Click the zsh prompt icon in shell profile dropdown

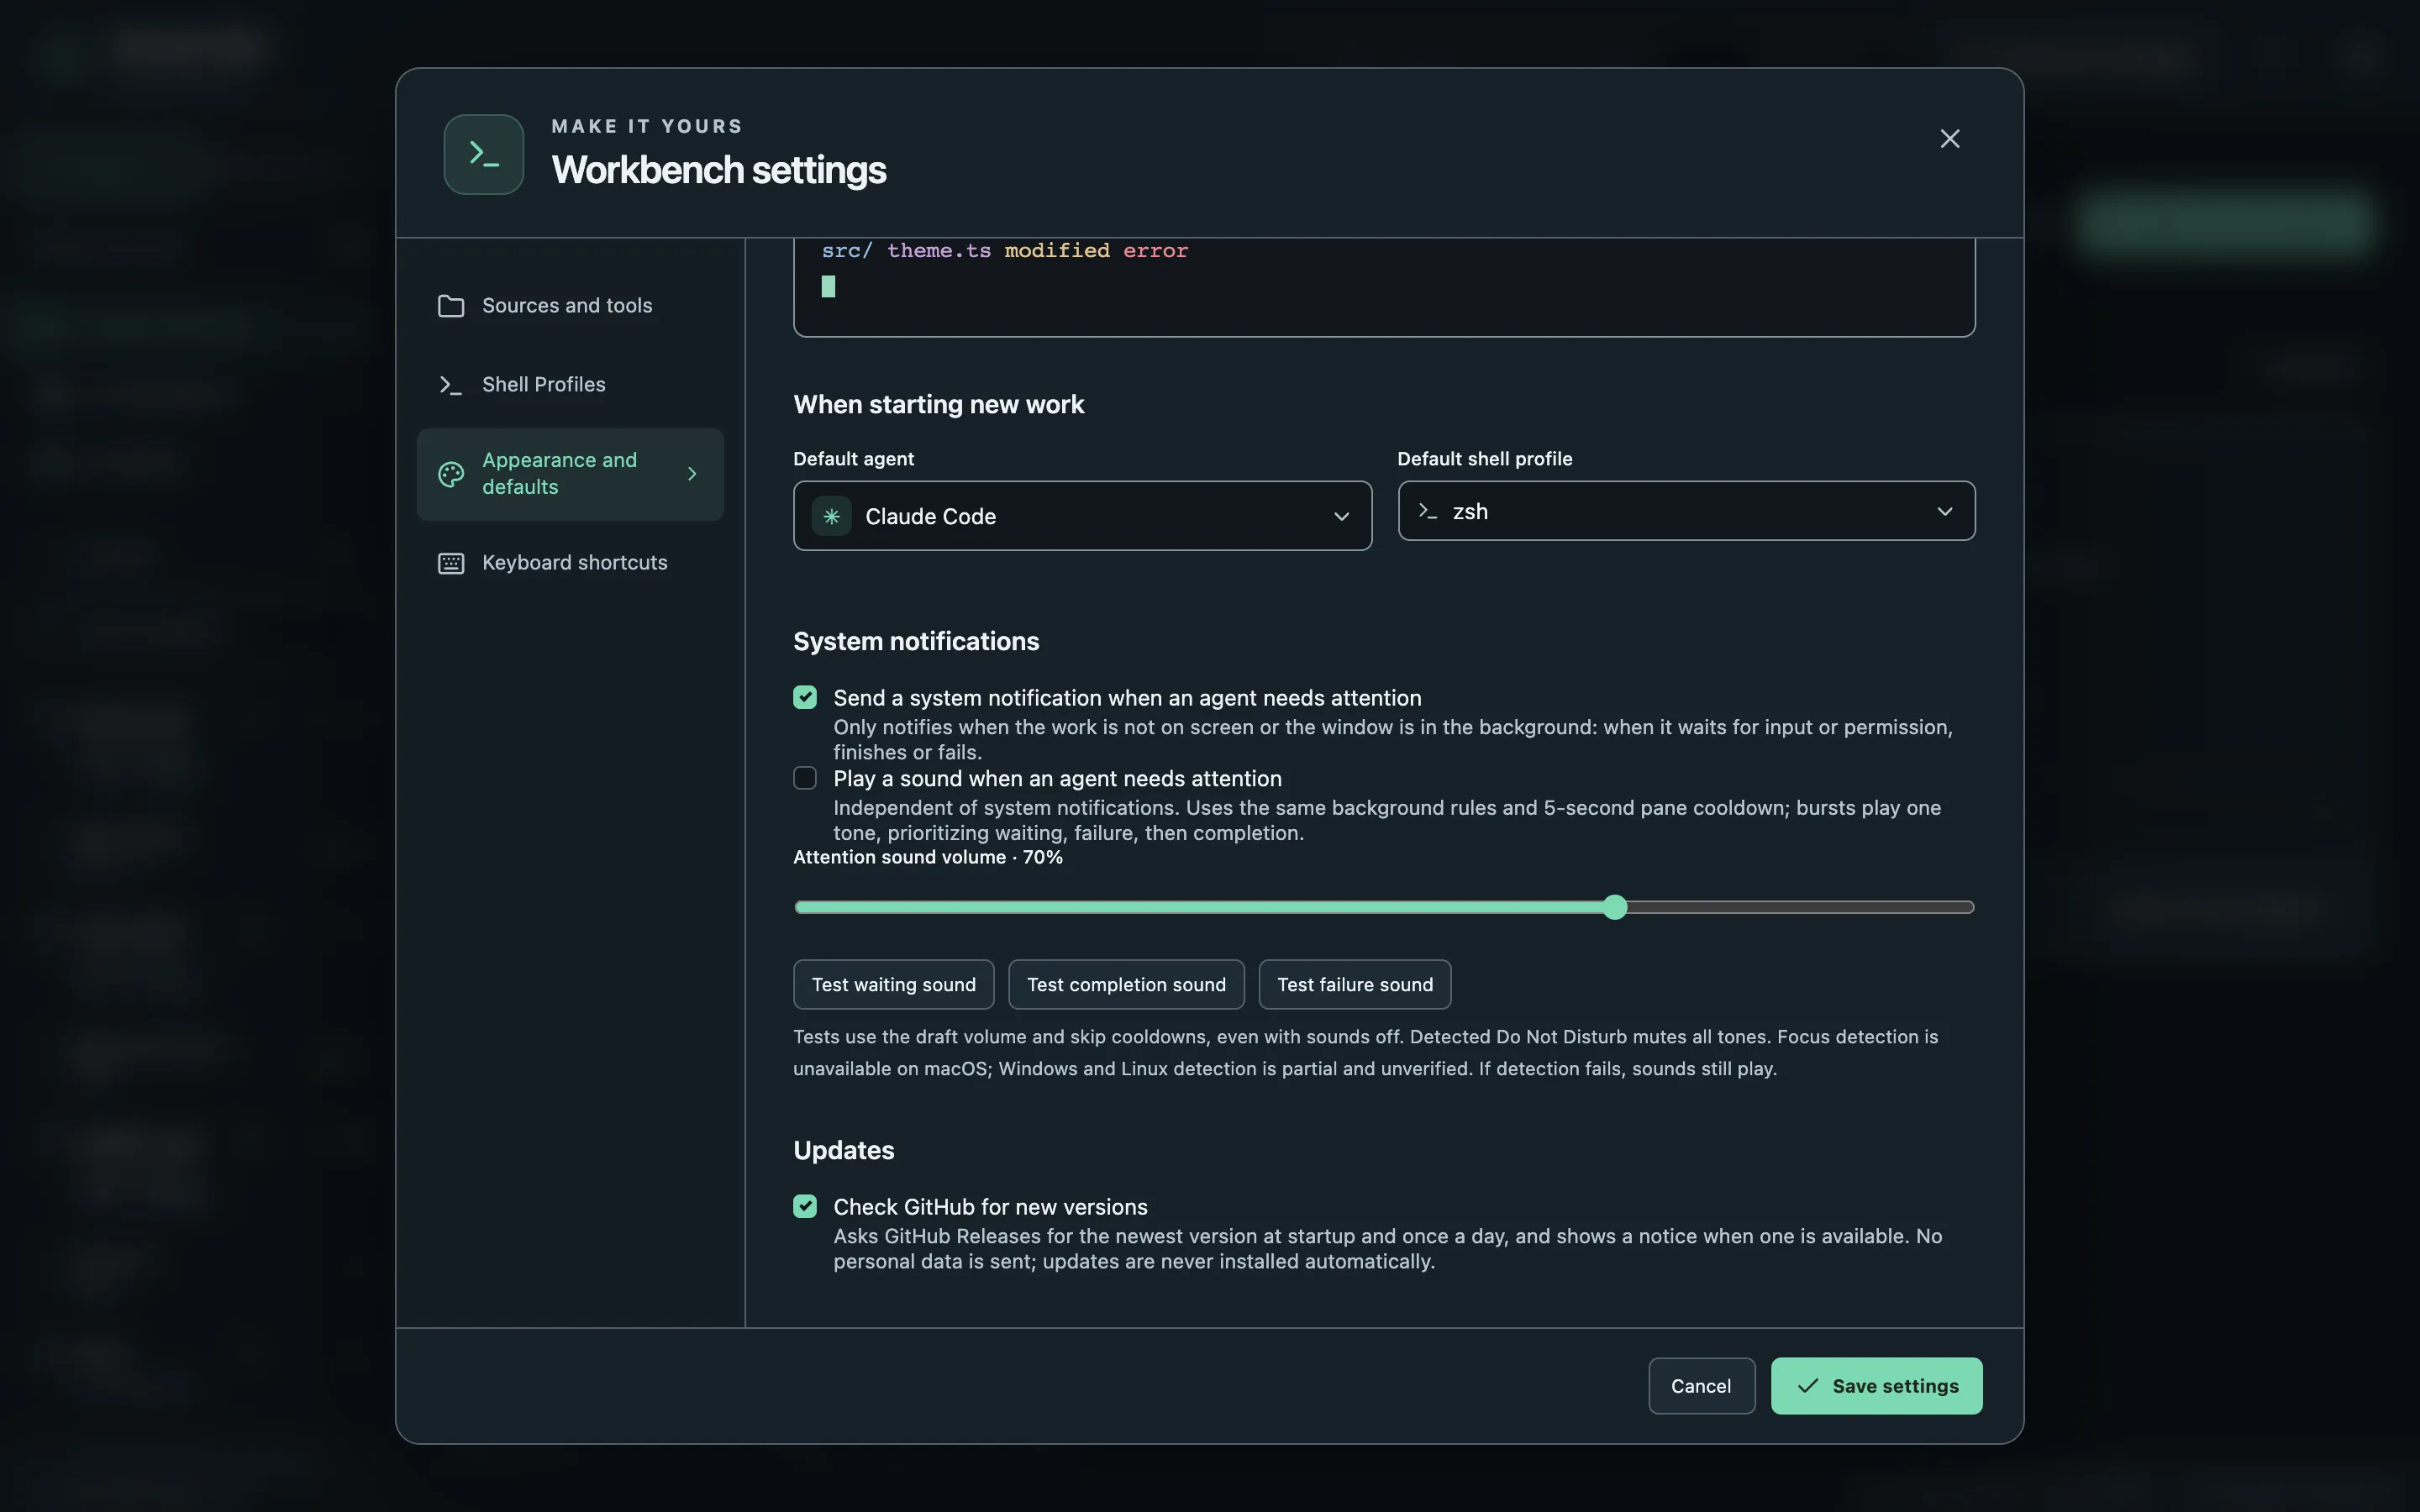pyautogui.click(x=1427, y=511)
